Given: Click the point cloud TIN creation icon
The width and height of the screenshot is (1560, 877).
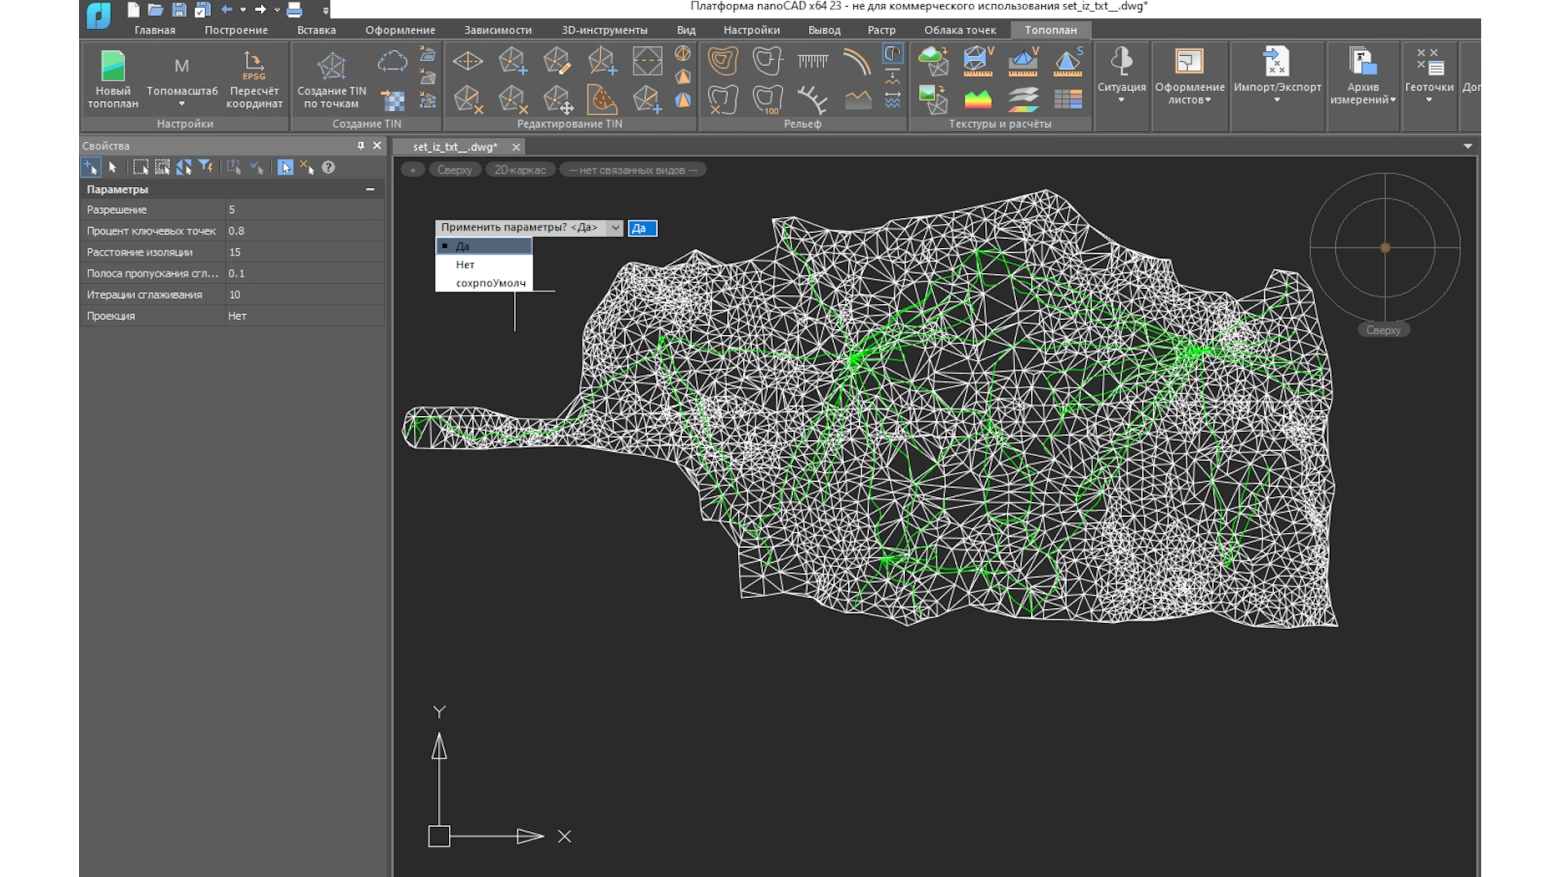Looking at the screenshot, I should coord(392,62).
